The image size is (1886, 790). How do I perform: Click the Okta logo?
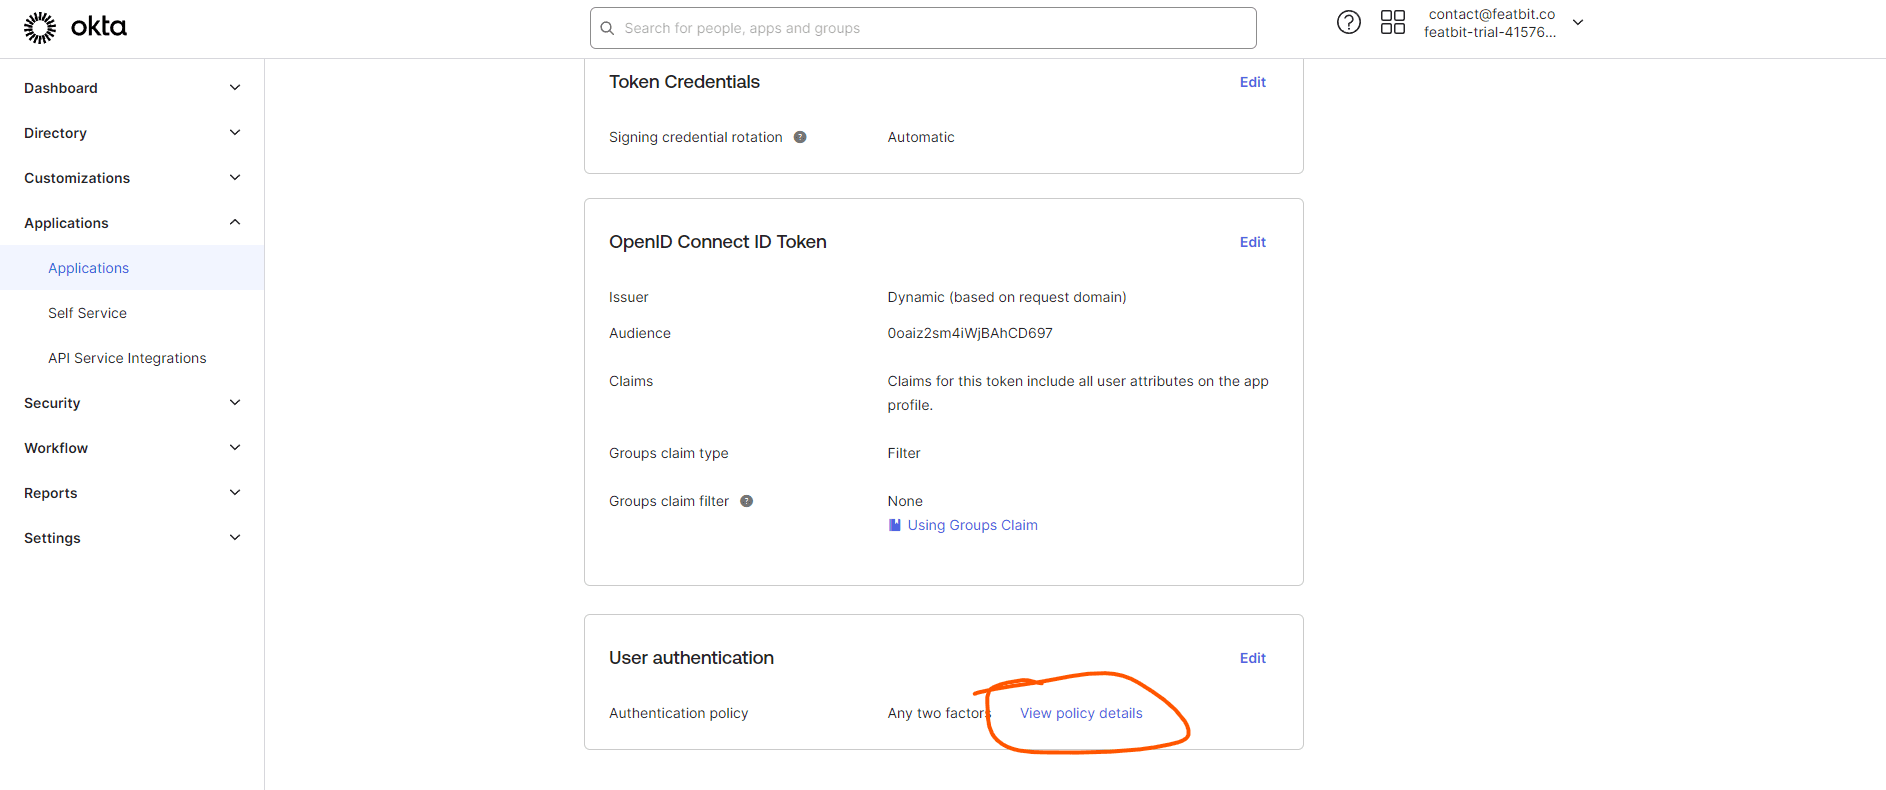point(75,27)
